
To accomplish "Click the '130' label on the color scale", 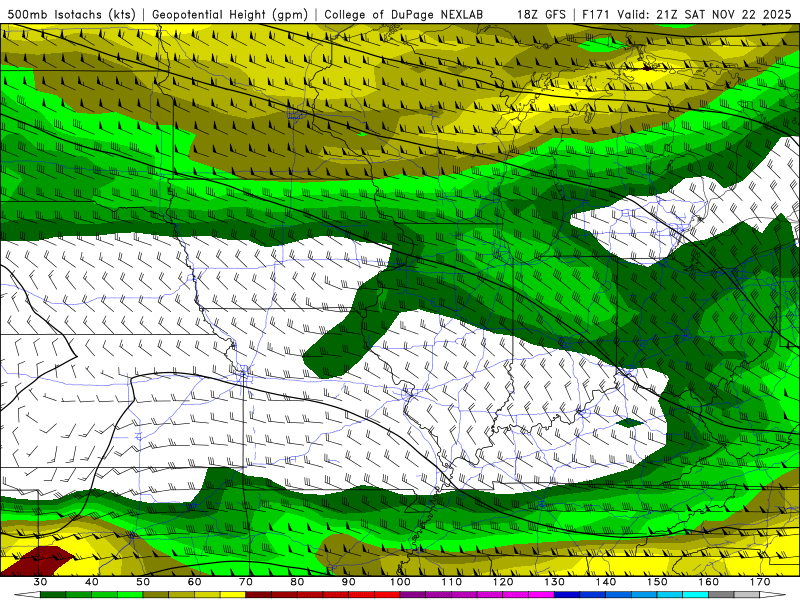I will click(x=554, y=582).
